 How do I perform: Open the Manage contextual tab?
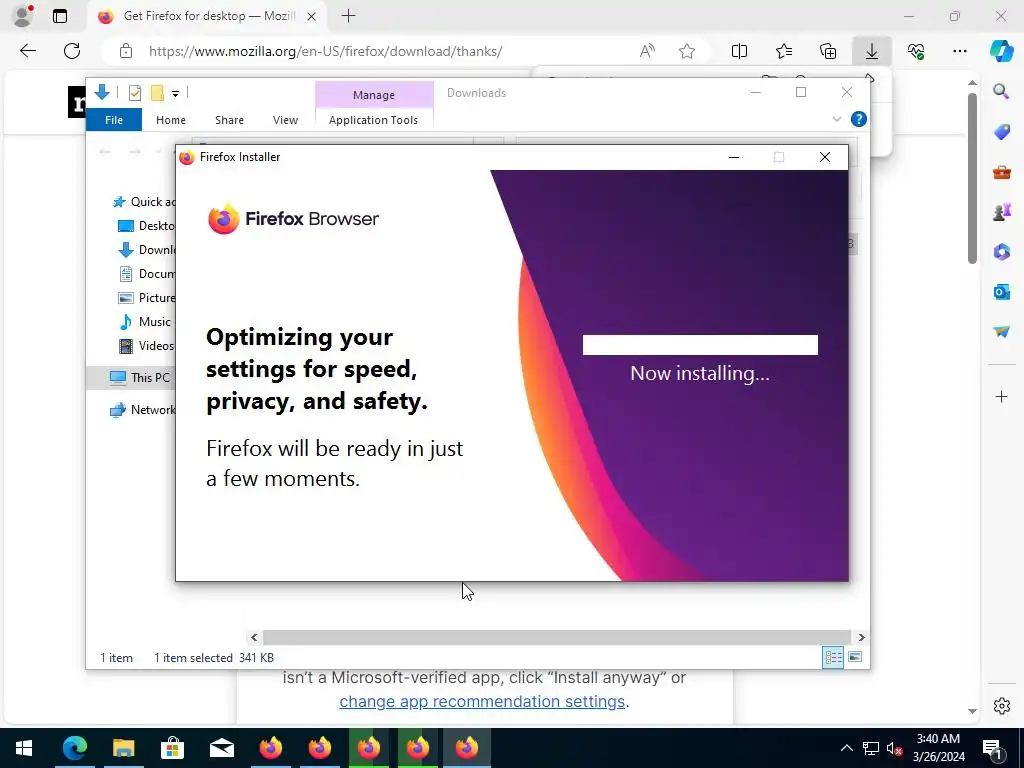(x=374, y=95)
